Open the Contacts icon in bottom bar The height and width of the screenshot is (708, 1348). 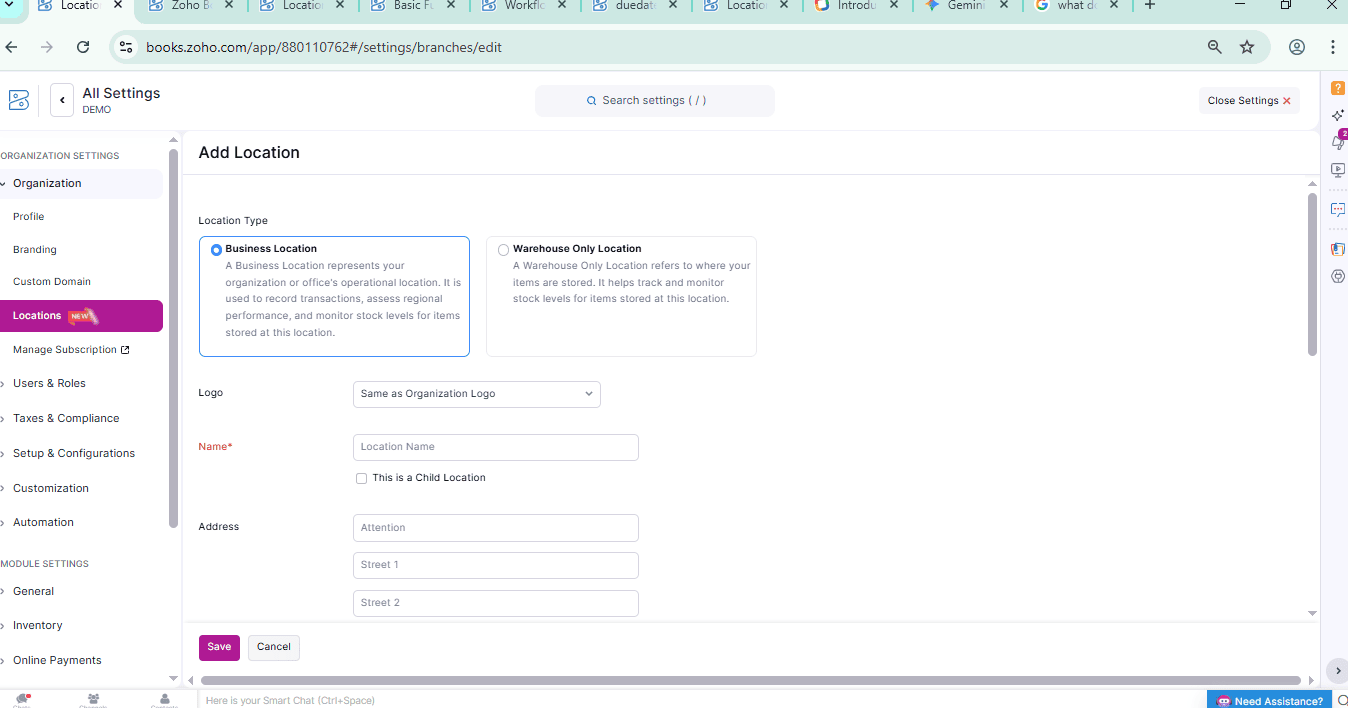tap(164, 700)
